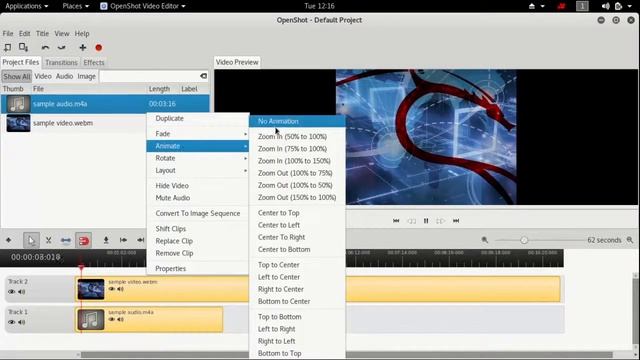Click the red playhead marker on ruler
Viewport: 640px width, 360px height.
click(81, 268)
